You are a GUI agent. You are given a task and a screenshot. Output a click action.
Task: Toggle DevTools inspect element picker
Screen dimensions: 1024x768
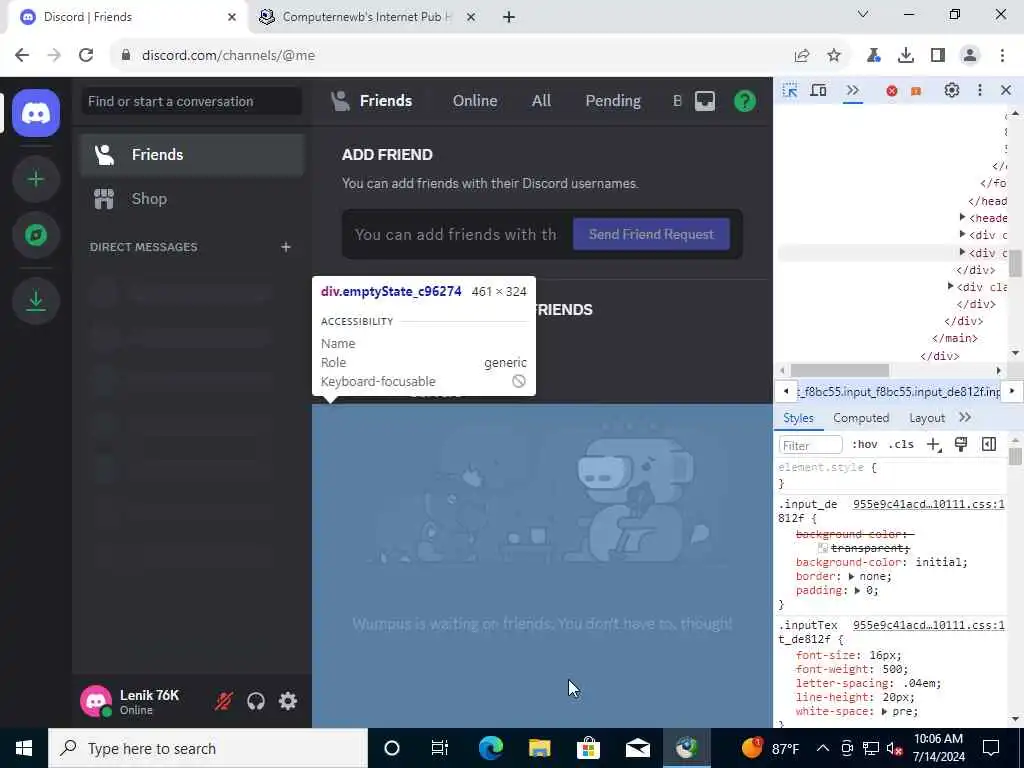790,90
